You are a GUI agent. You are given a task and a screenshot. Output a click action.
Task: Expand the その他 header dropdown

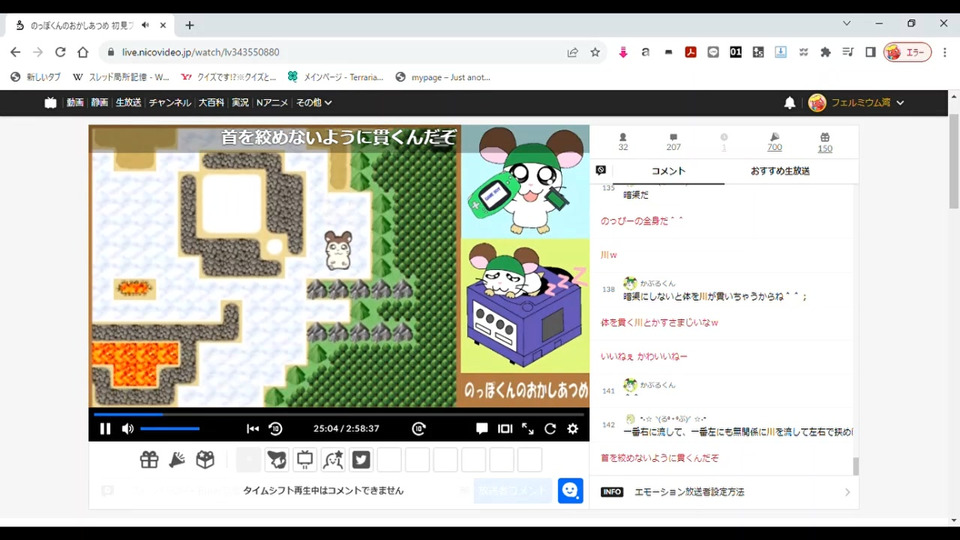pyautogui.click(x=314, y=103)
